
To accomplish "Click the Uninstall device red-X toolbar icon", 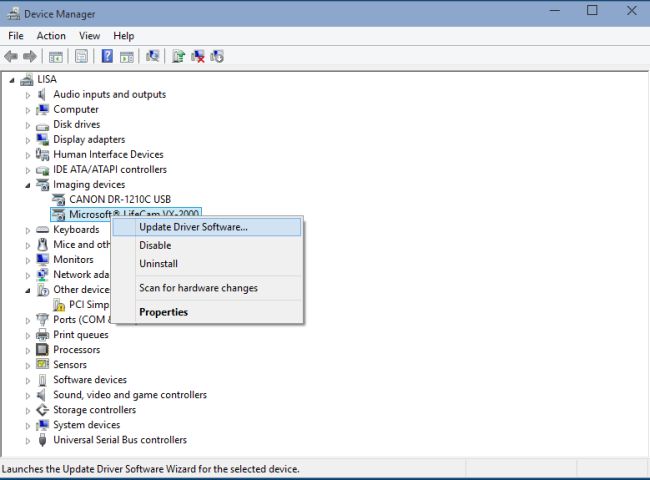I will click(198, 56).
